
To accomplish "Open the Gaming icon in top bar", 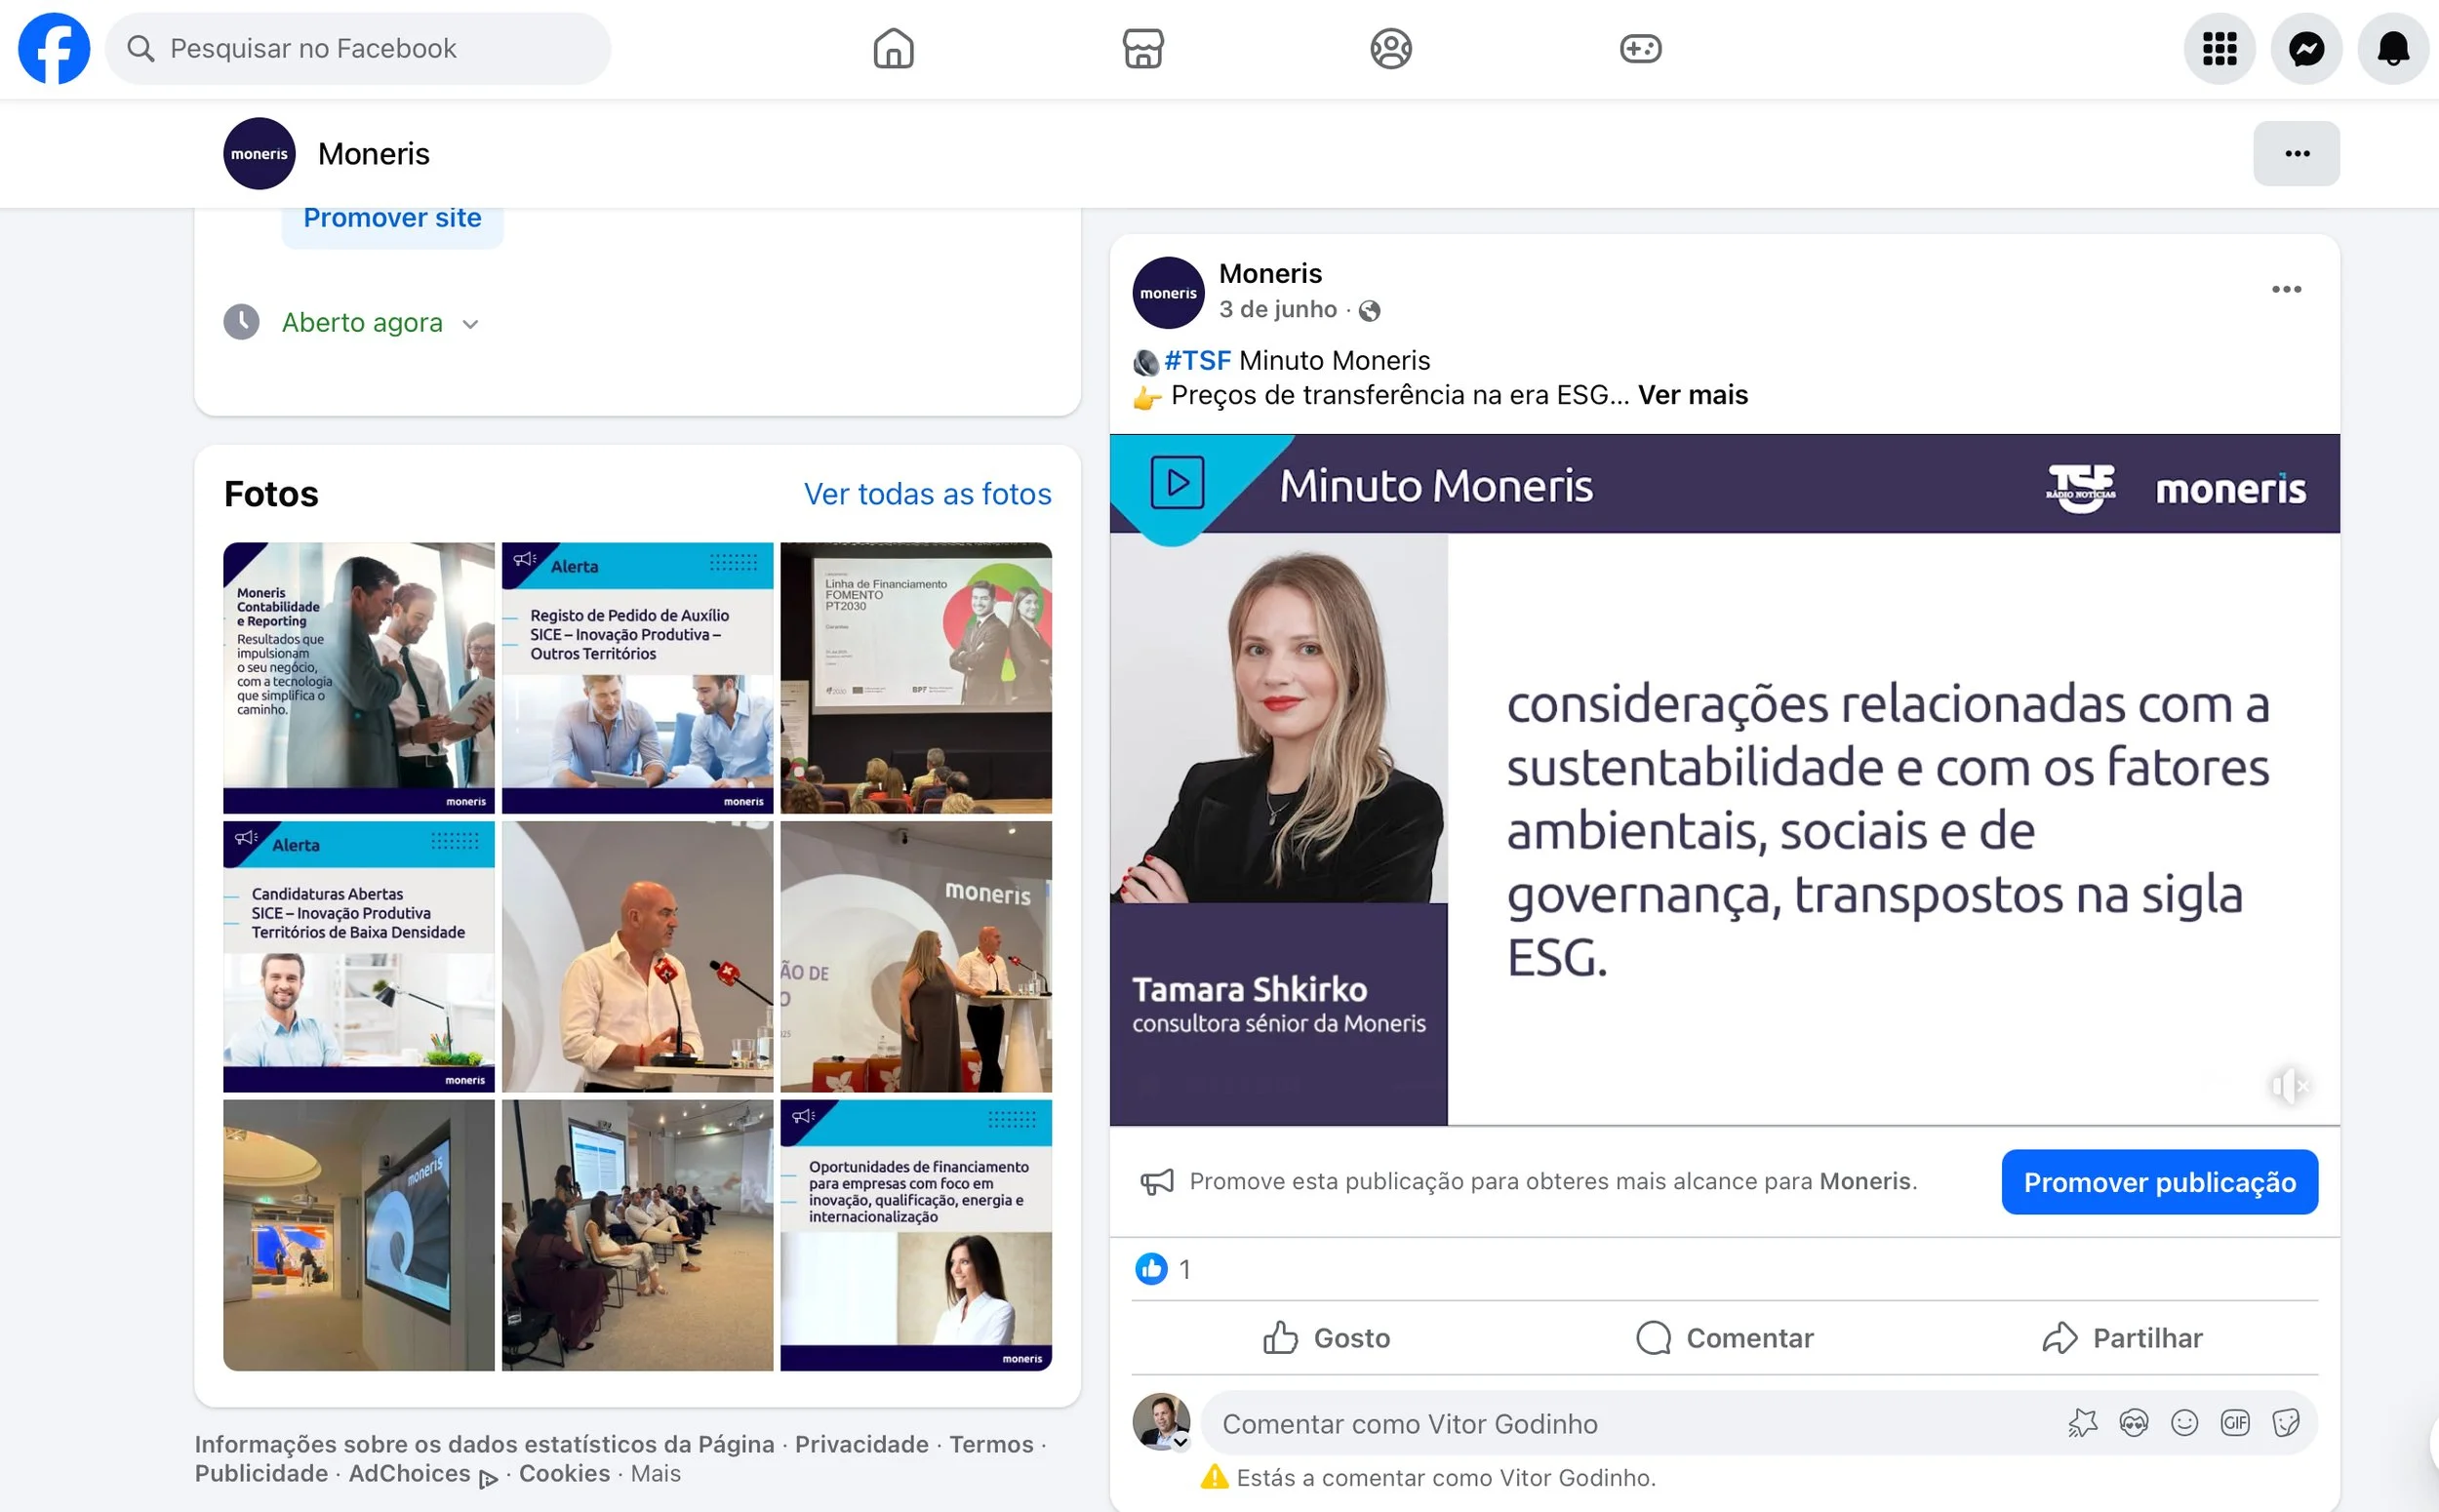I will pyautogui.click(x=1640, y=48).
